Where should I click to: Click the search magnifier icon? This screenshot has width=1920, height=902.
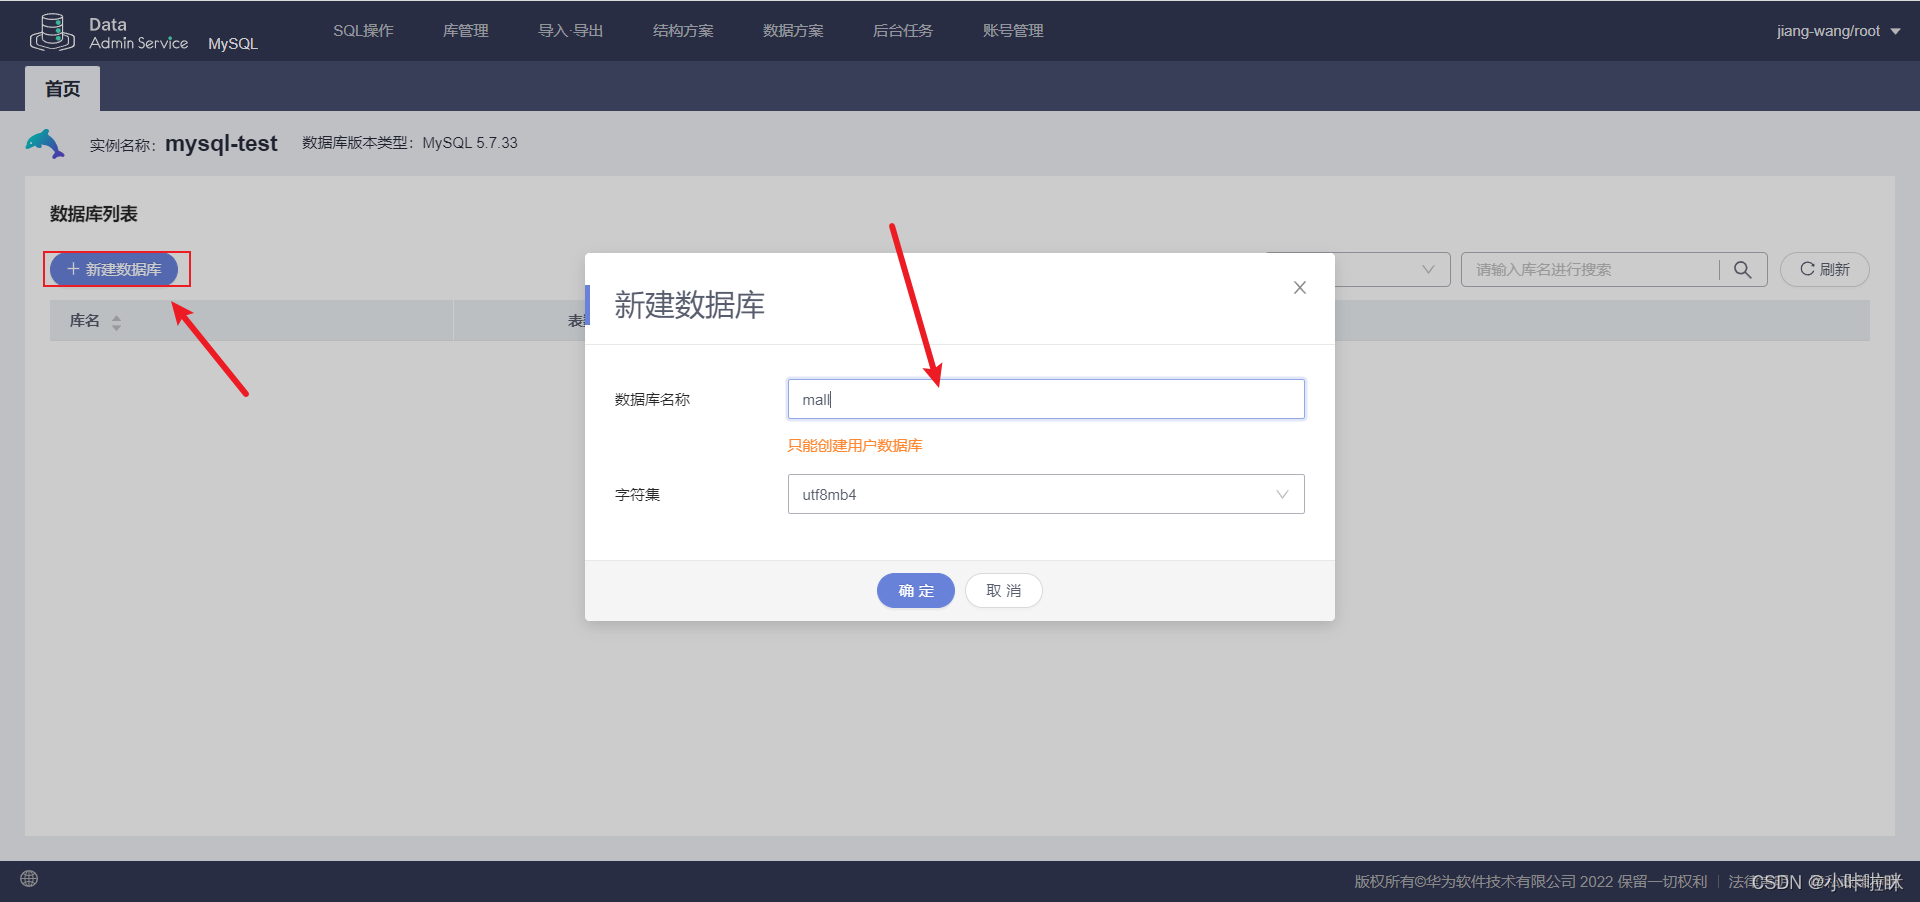click(1742, 270)
